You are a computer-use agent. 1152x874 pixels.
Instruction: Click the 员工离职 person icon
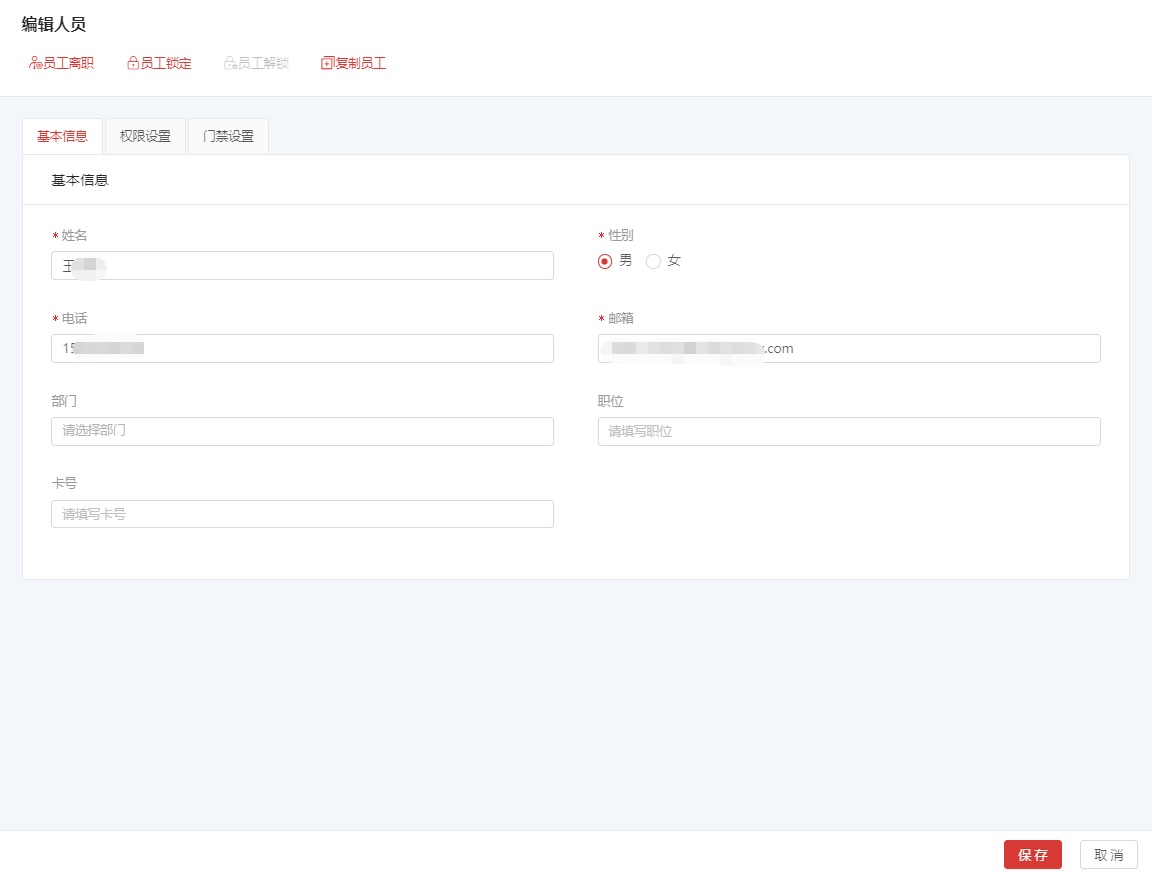(35, 63)
